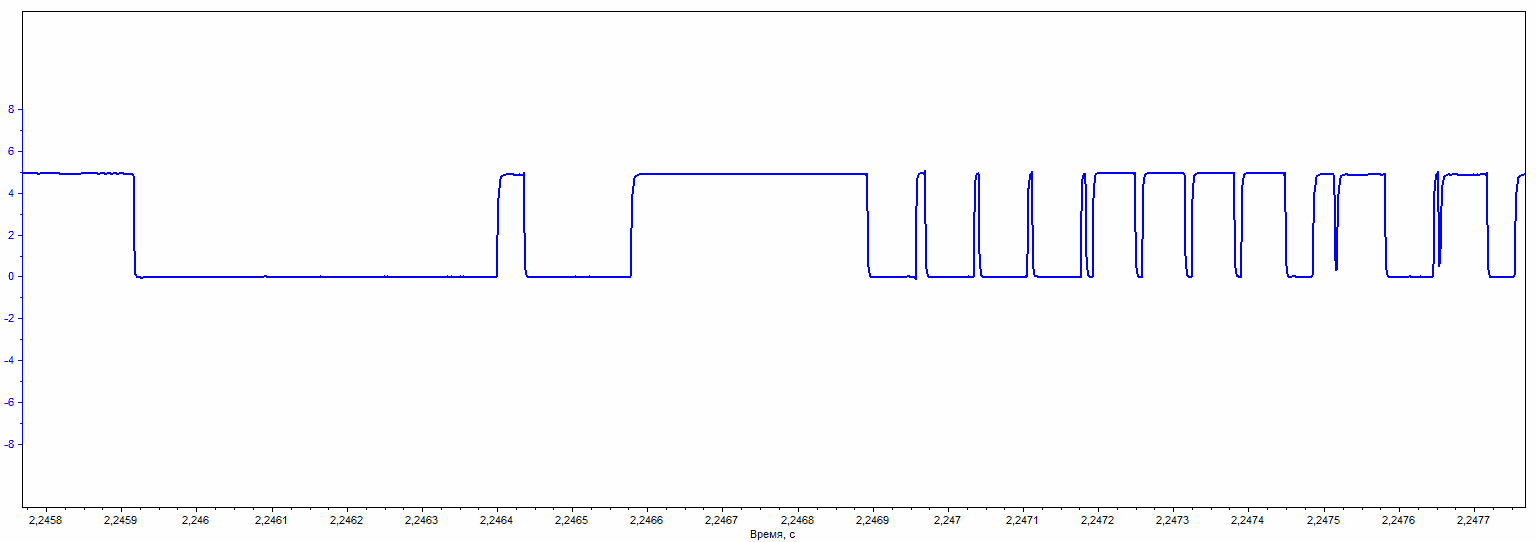Viewport: 1536px width, 542px height.
Task: Click the 2,2476 time axis label
Action: pos(1399,521)
